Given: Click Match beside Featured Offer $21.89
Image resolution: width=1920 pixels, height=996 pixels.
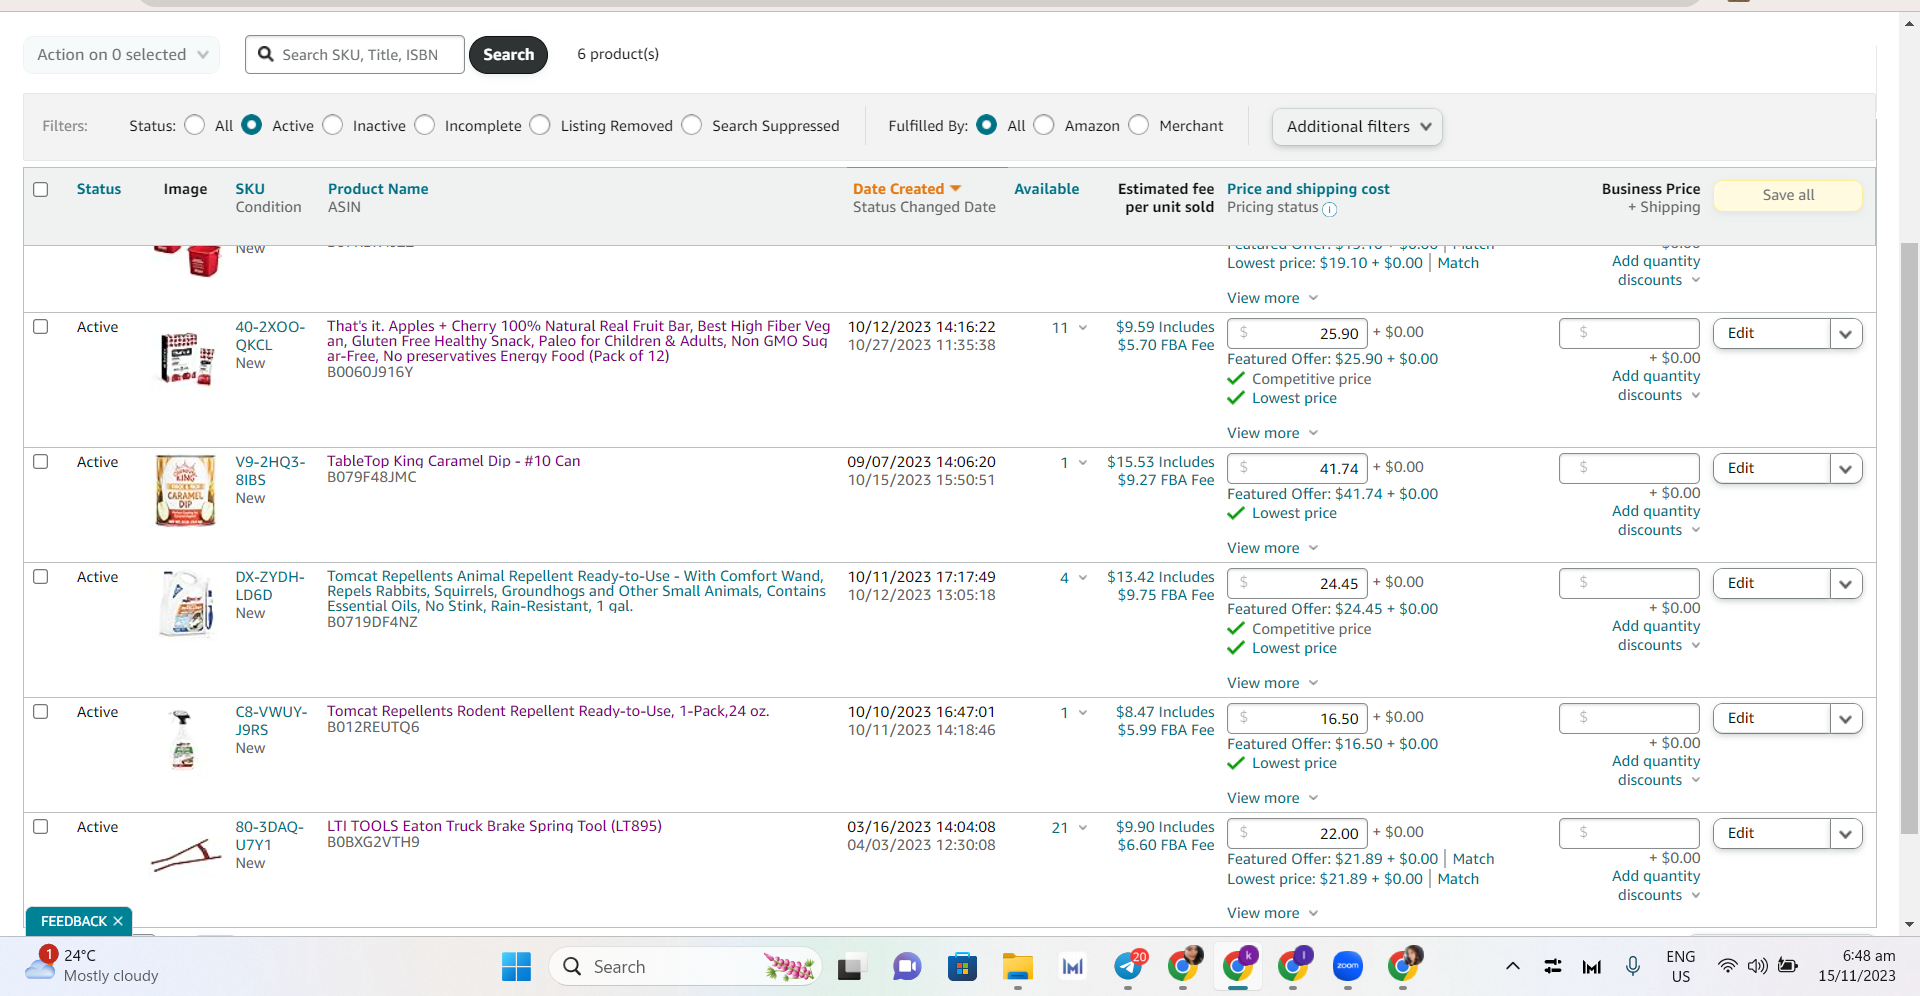Looking at the screenshot, I should pyautogui.click(x=1473, y=859).
